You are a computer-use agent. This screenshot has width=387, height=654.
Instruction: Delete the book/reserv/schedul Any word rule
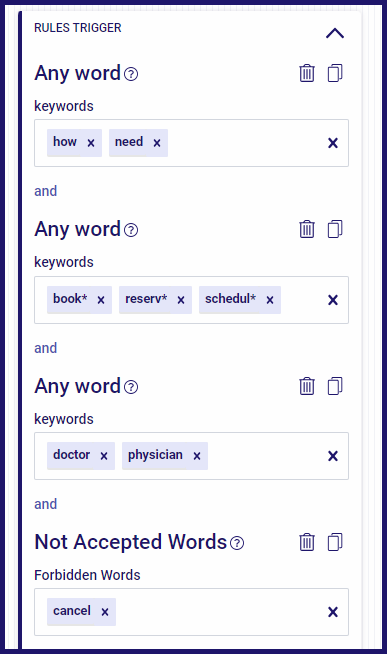click(x=307, y=229)
